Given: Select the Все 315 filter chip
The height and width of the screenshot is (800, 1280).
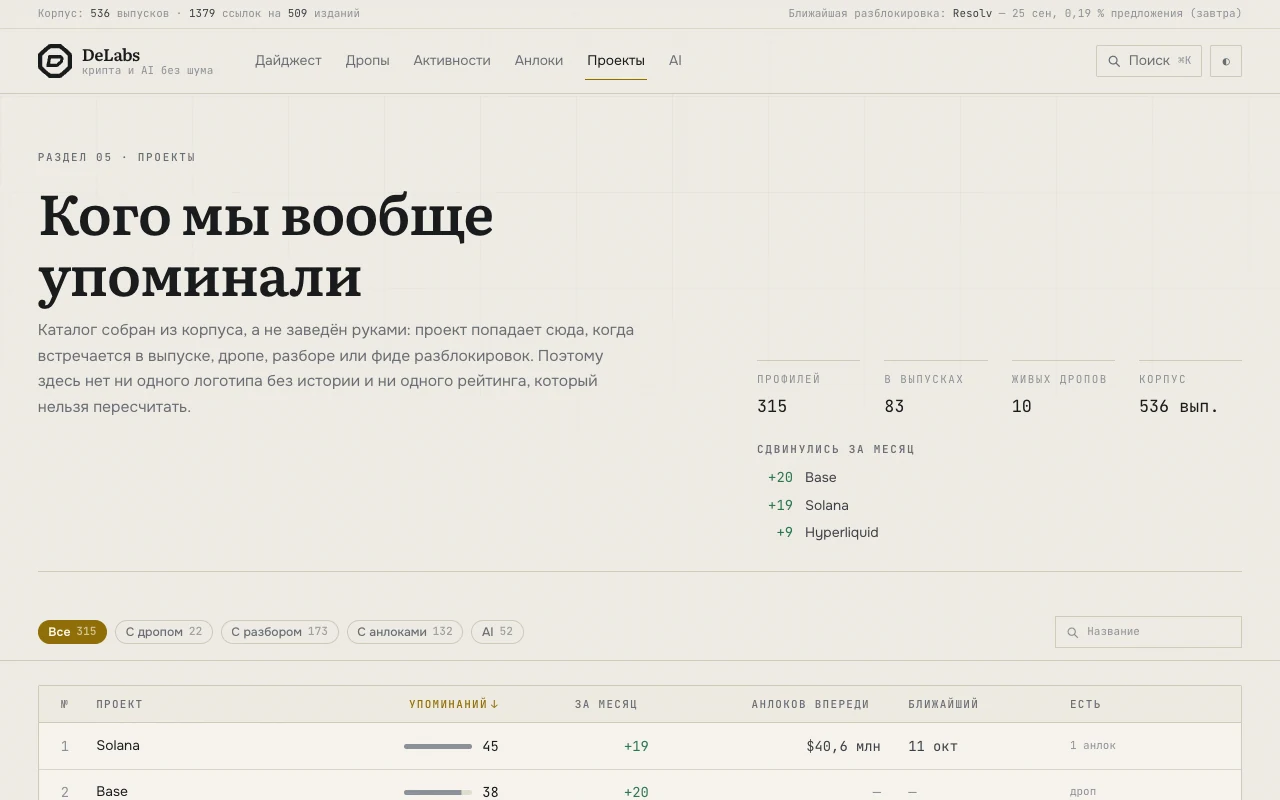Looking at the screenshot, I should pos(72,632).
